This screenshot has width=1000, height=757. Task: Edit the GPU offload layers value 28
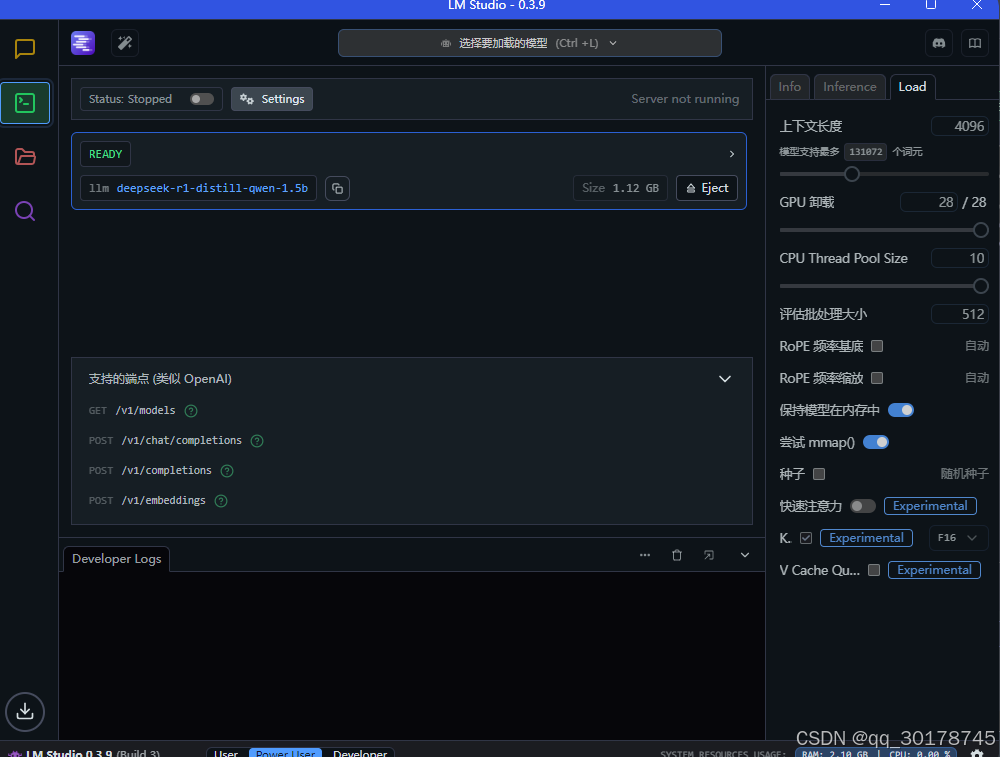coord(929,202)
